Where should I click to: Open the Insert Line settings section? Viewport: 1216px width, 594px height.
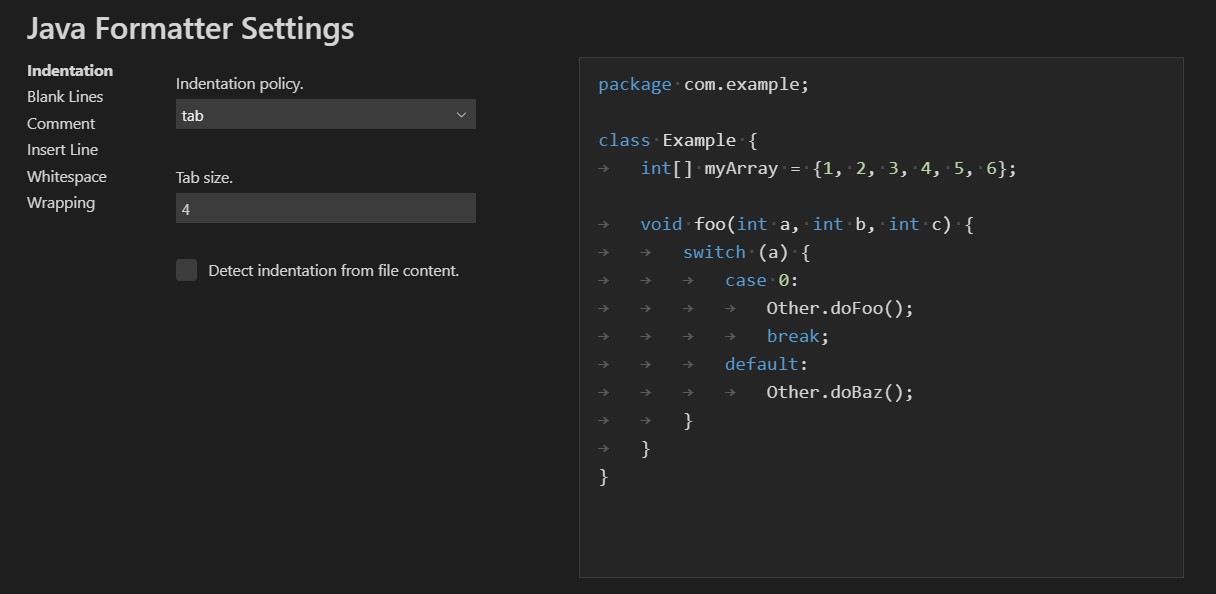point(62,149)
